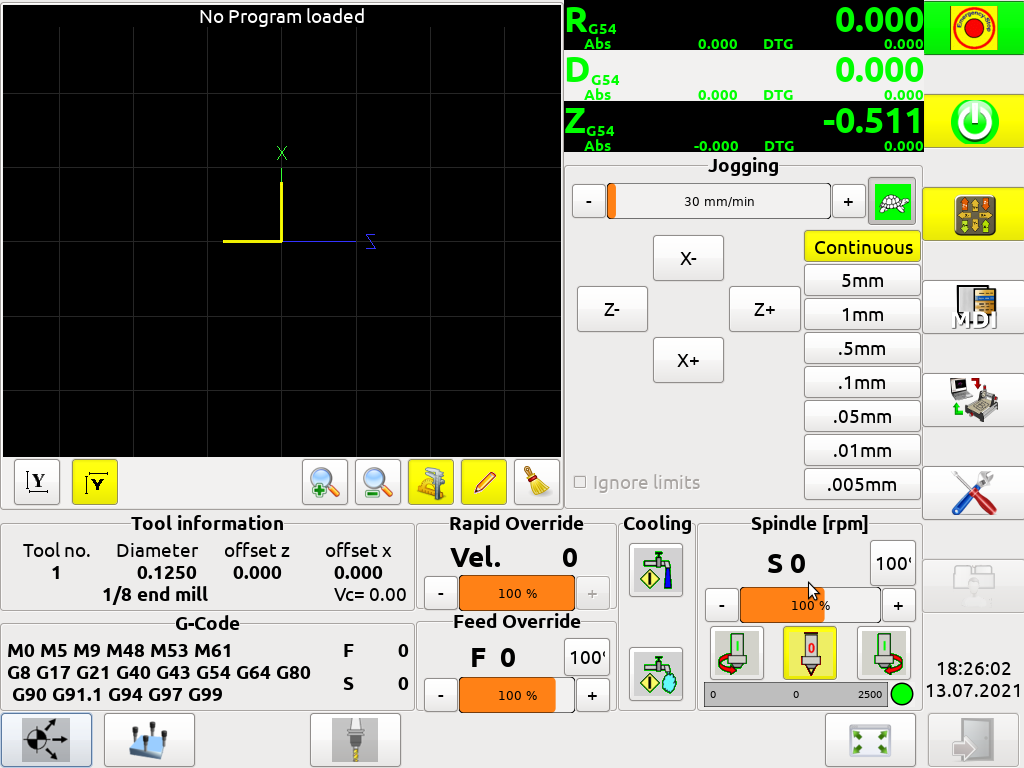
Task: Select manual jog mode with the joypad icon
Action: [973, 213]
